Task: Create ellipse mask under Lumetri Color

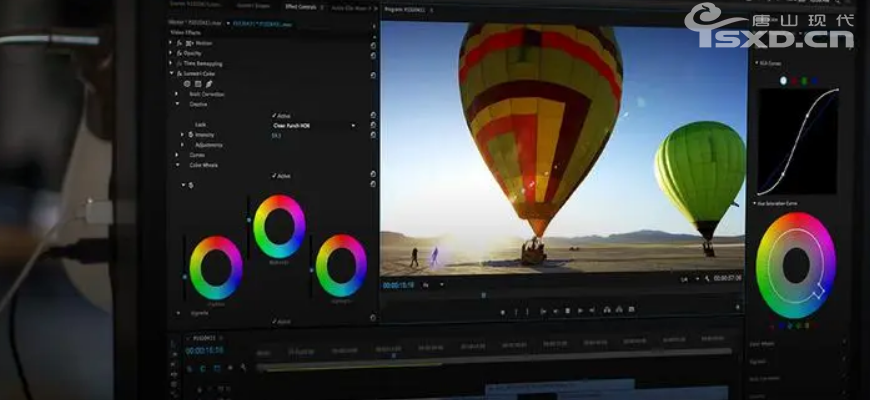Action: (x=187, y=84)
